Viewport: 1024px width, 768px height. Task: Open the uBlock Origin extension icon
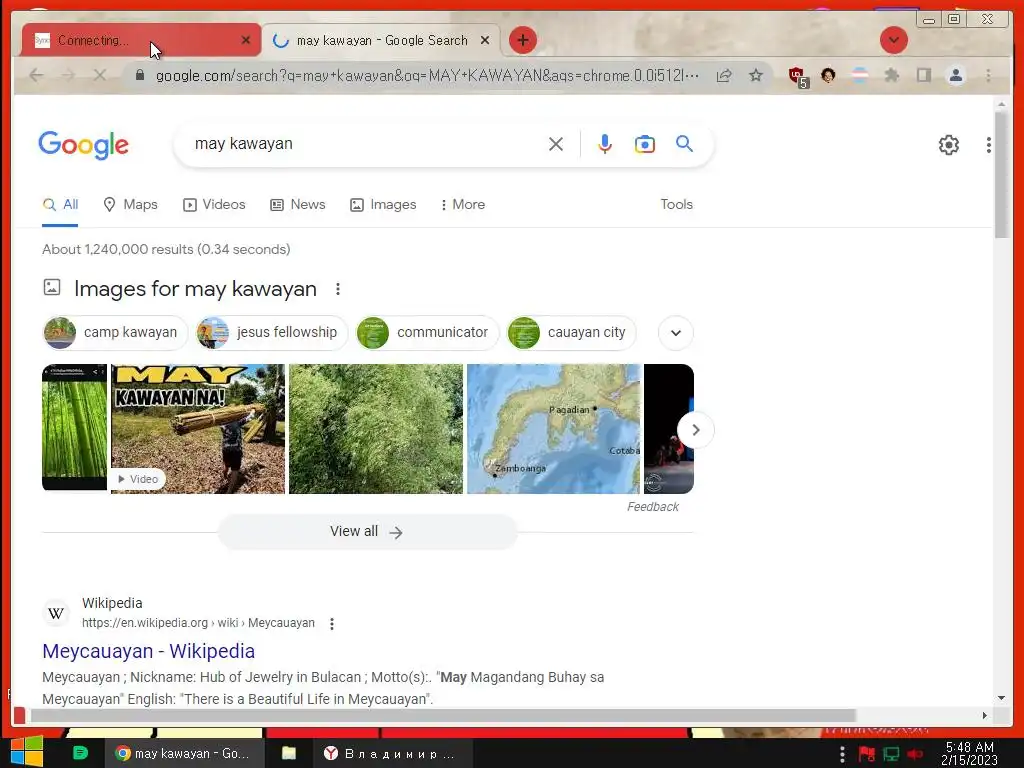pyautogui.click(x=797, y=76)
